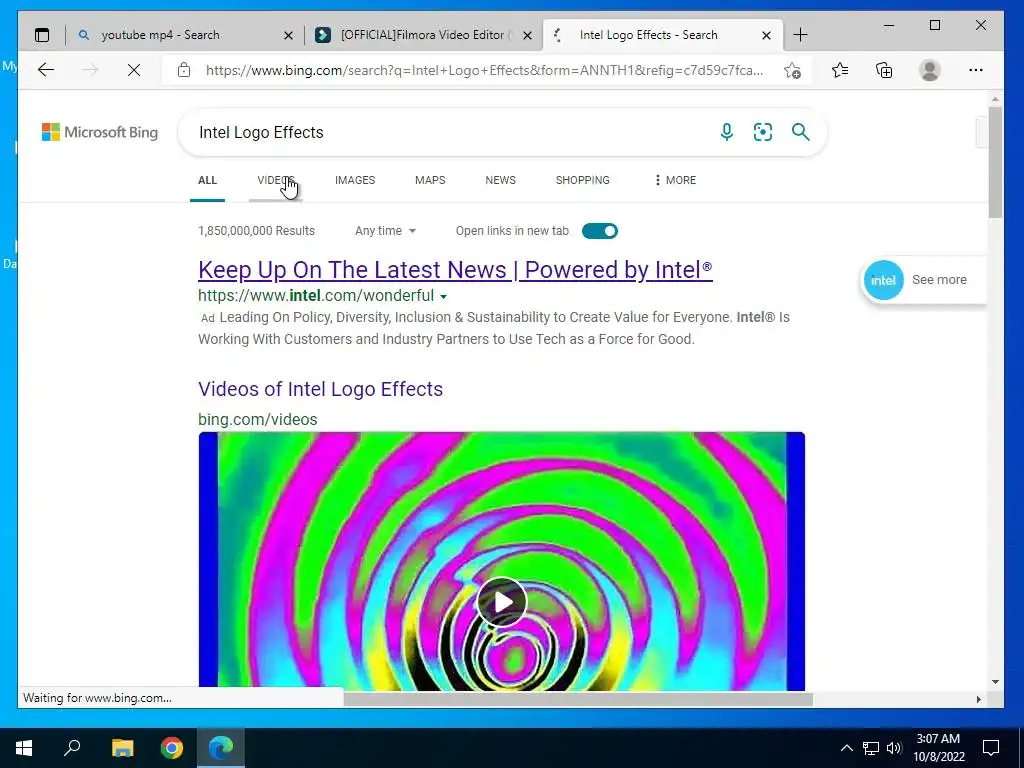Click the horizontal scrollbar thumb
This screenshot has height=768, width=1024.
578,699
